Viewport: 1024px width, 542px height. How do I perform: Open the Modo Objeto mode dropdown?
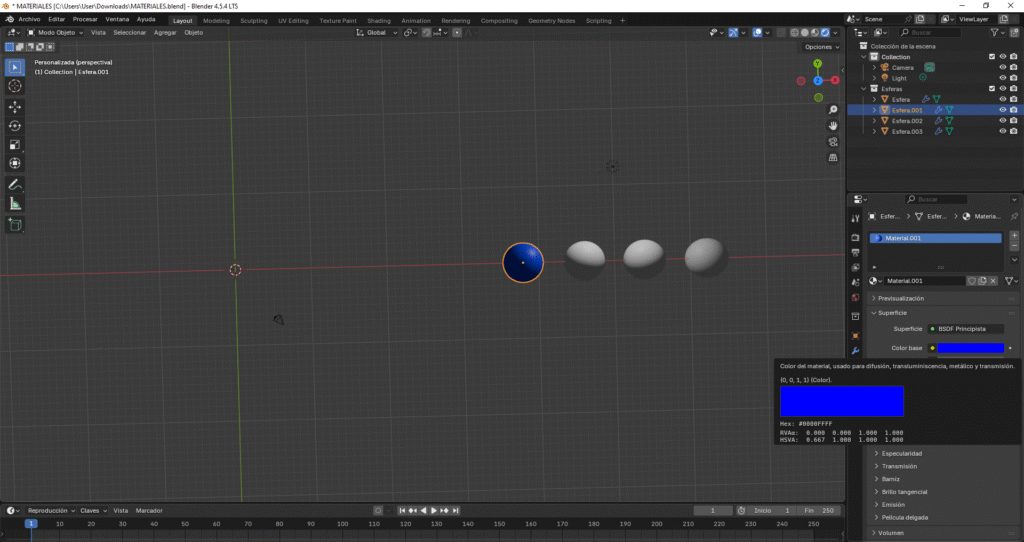pyautogui.click(x=56, y=32)
